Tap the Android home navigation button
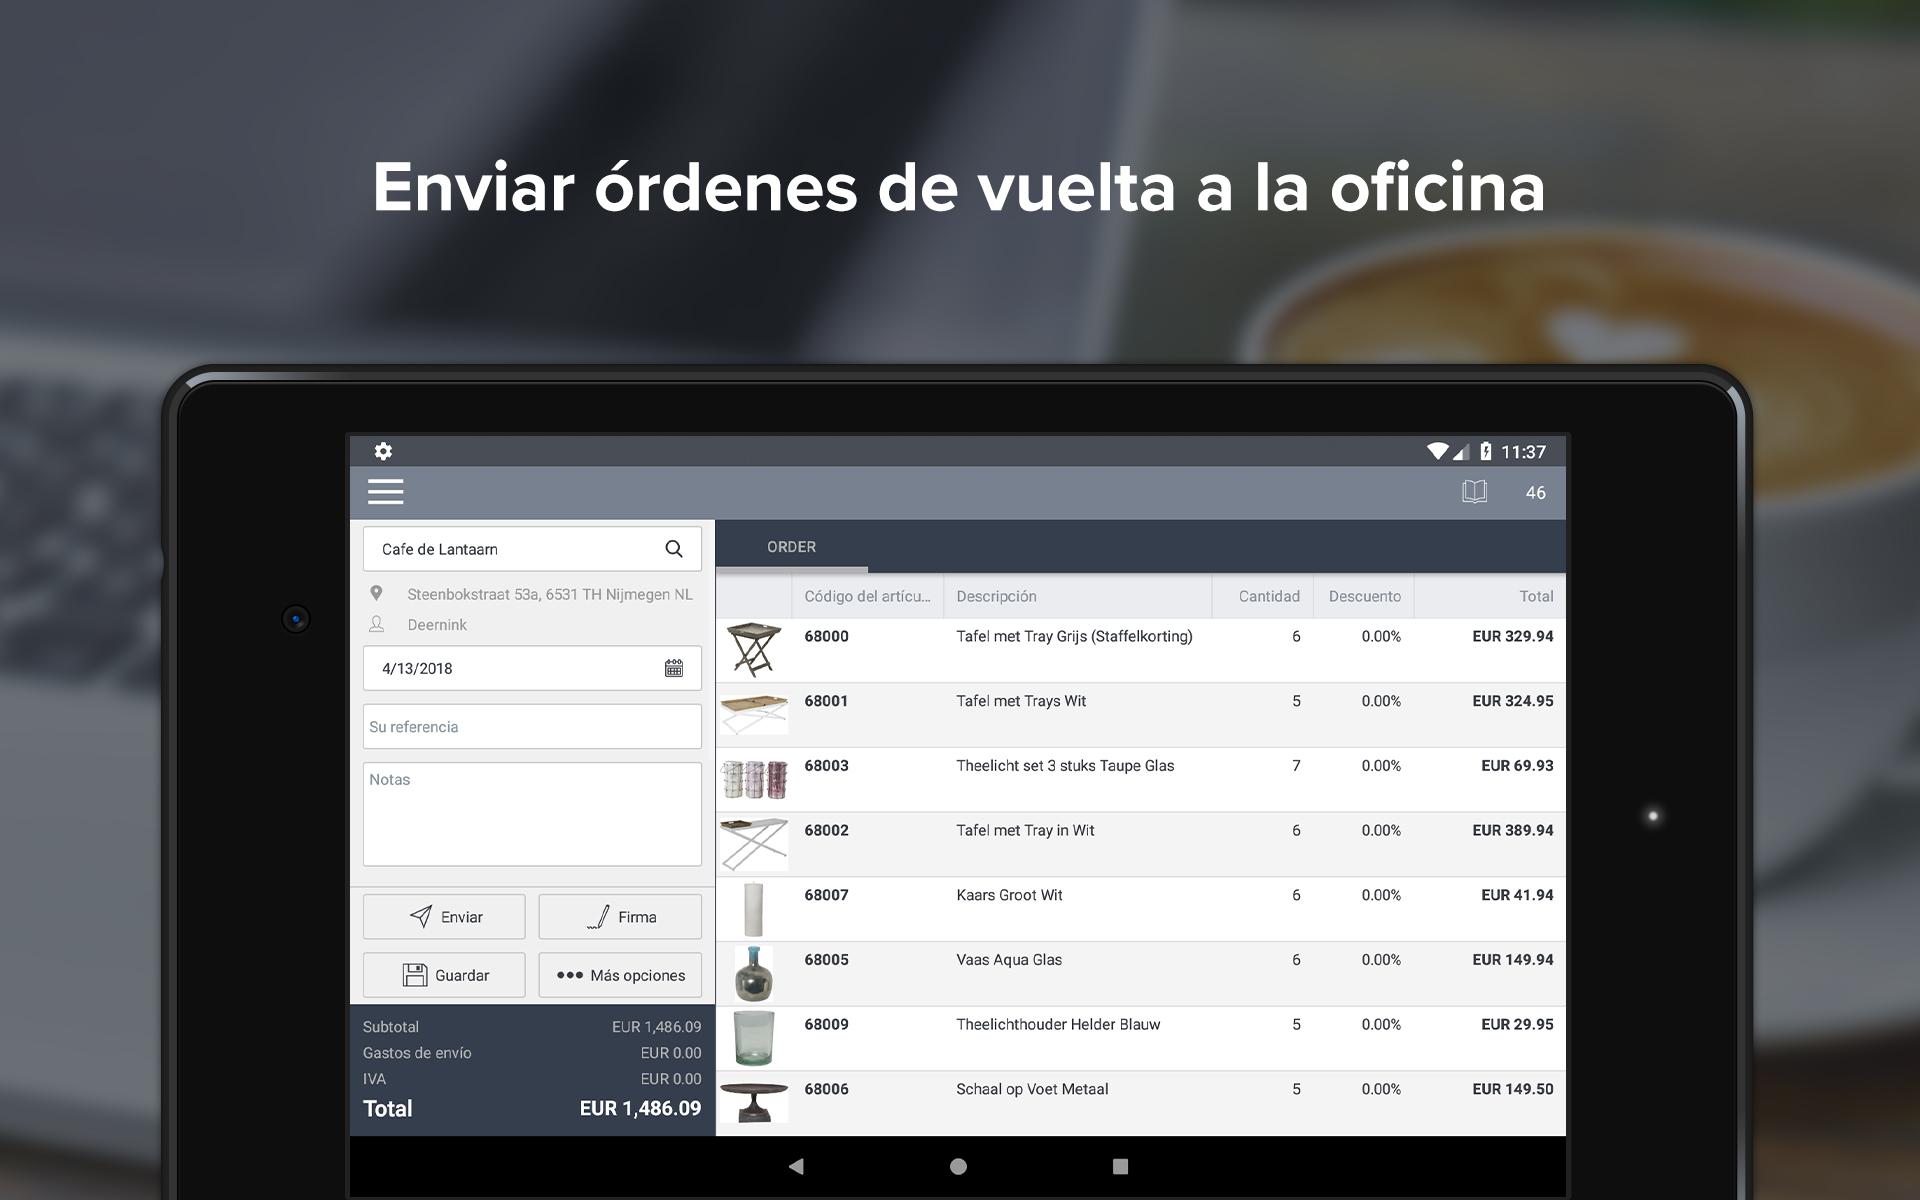The width and height of the screenshot is (1920, 1200). (958, 1166)
